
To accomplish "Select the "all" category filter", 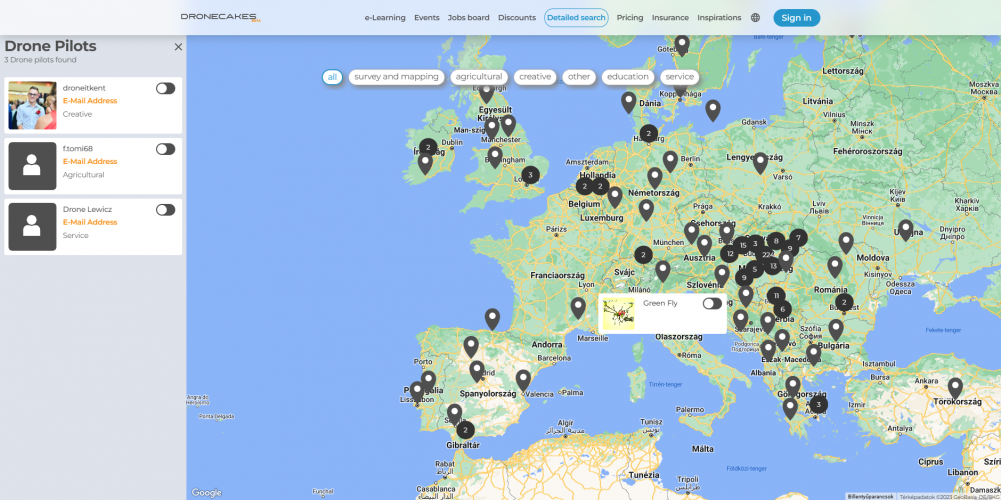I will [332, 77].
